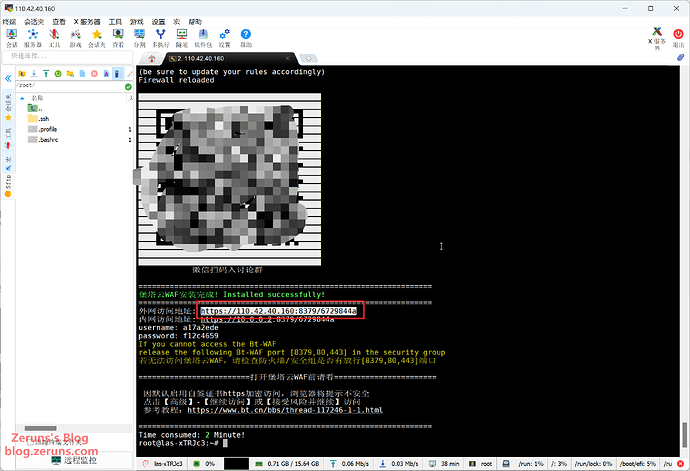The height and width of the screenshot is (471, 690).
Task: Open the X服务器 menu
Action: click(x=87, y=22)
